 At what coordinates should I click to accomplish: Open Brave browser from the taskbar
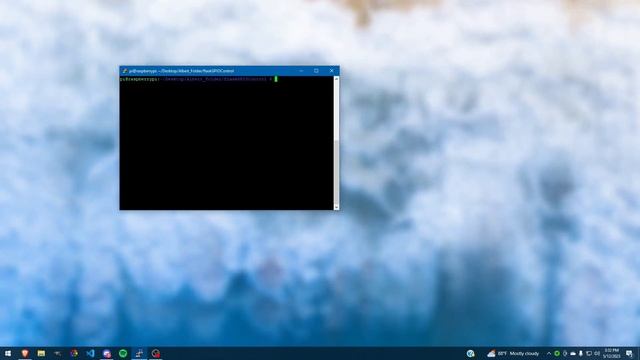tap(25, 353)
